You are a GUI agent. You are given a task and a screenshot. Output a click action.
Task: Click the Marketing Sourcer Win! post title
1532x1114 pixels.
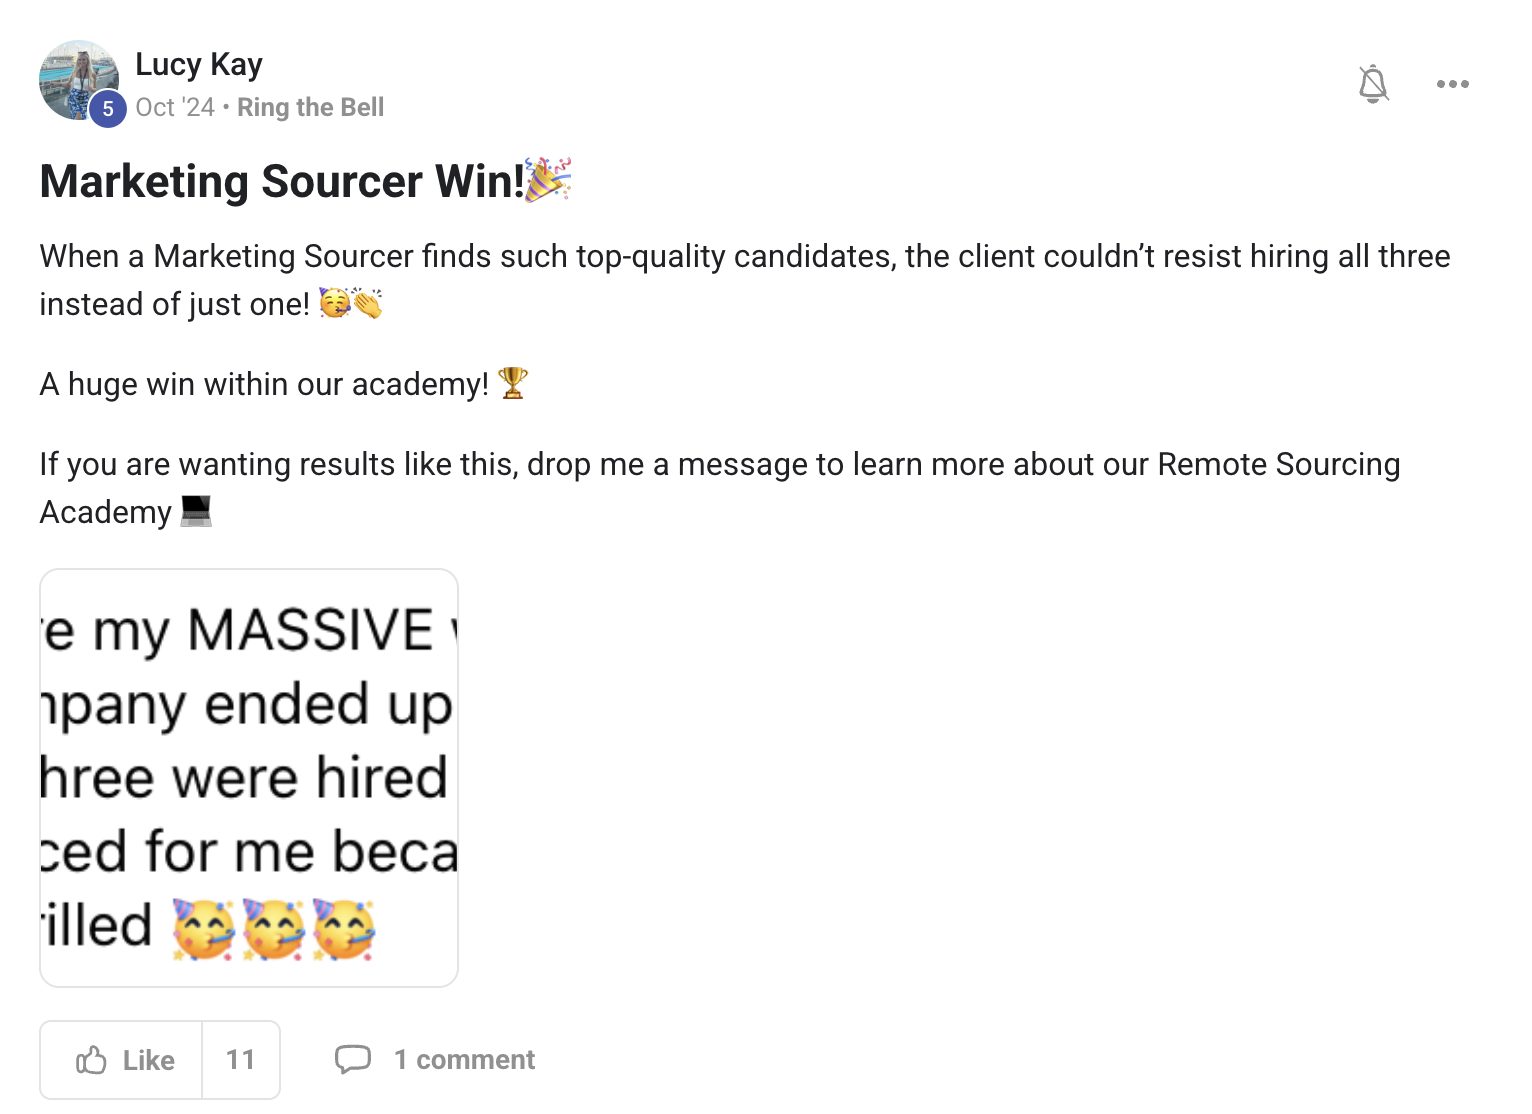coord(281,182)
